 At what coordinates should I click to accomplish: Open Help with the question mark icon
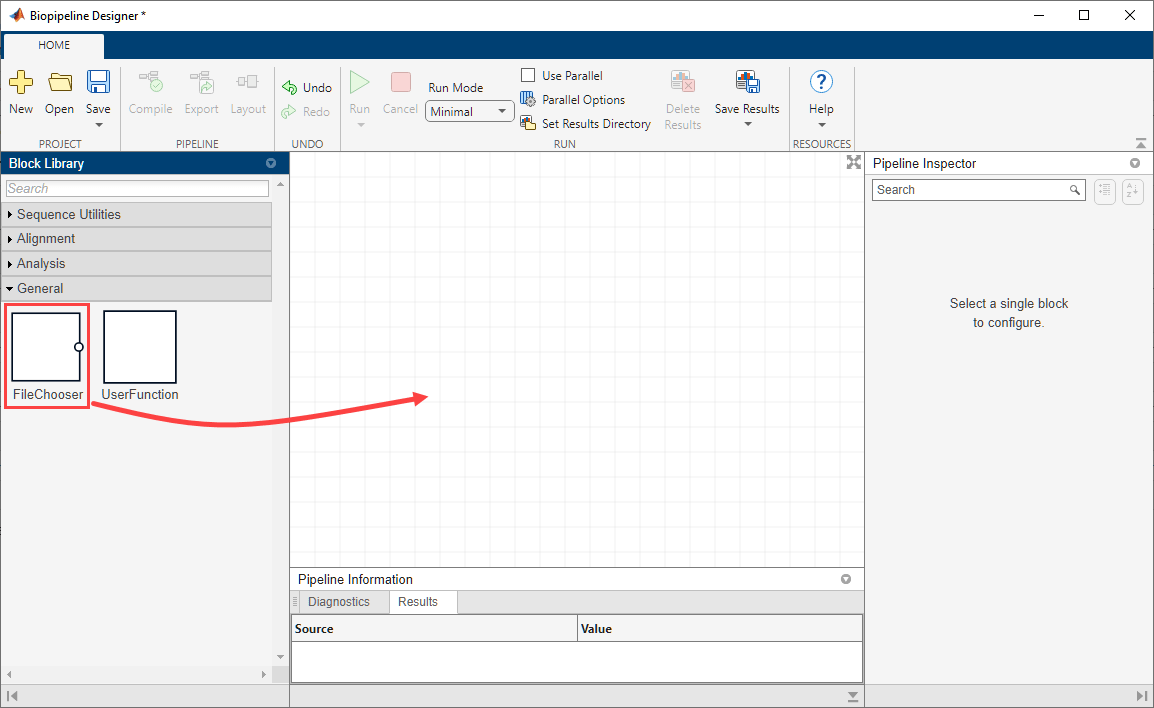pyautogui.click(x=821, y=82)
